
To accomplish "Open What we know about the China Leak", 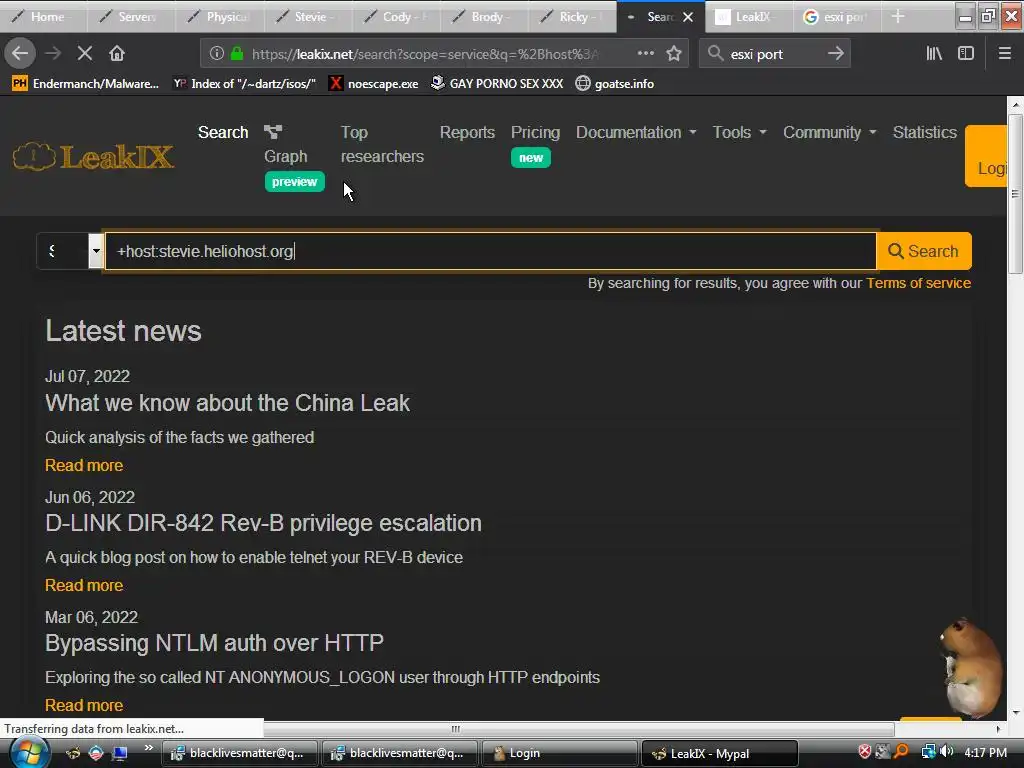I will pyautogui.click(x=227, y=403).
